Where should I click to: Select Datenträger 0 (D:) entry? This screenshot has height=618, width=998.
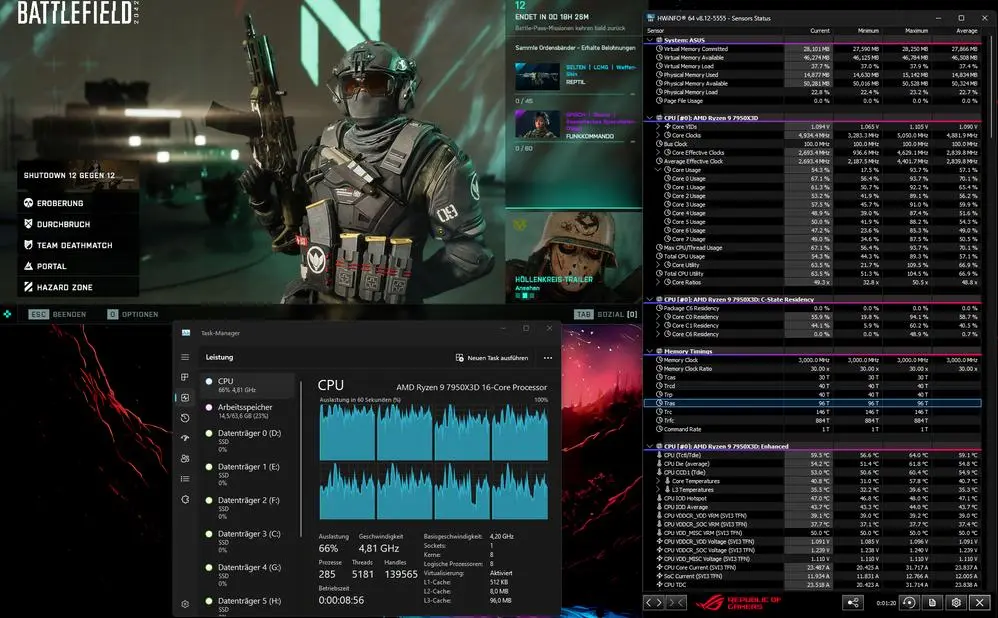248,440
